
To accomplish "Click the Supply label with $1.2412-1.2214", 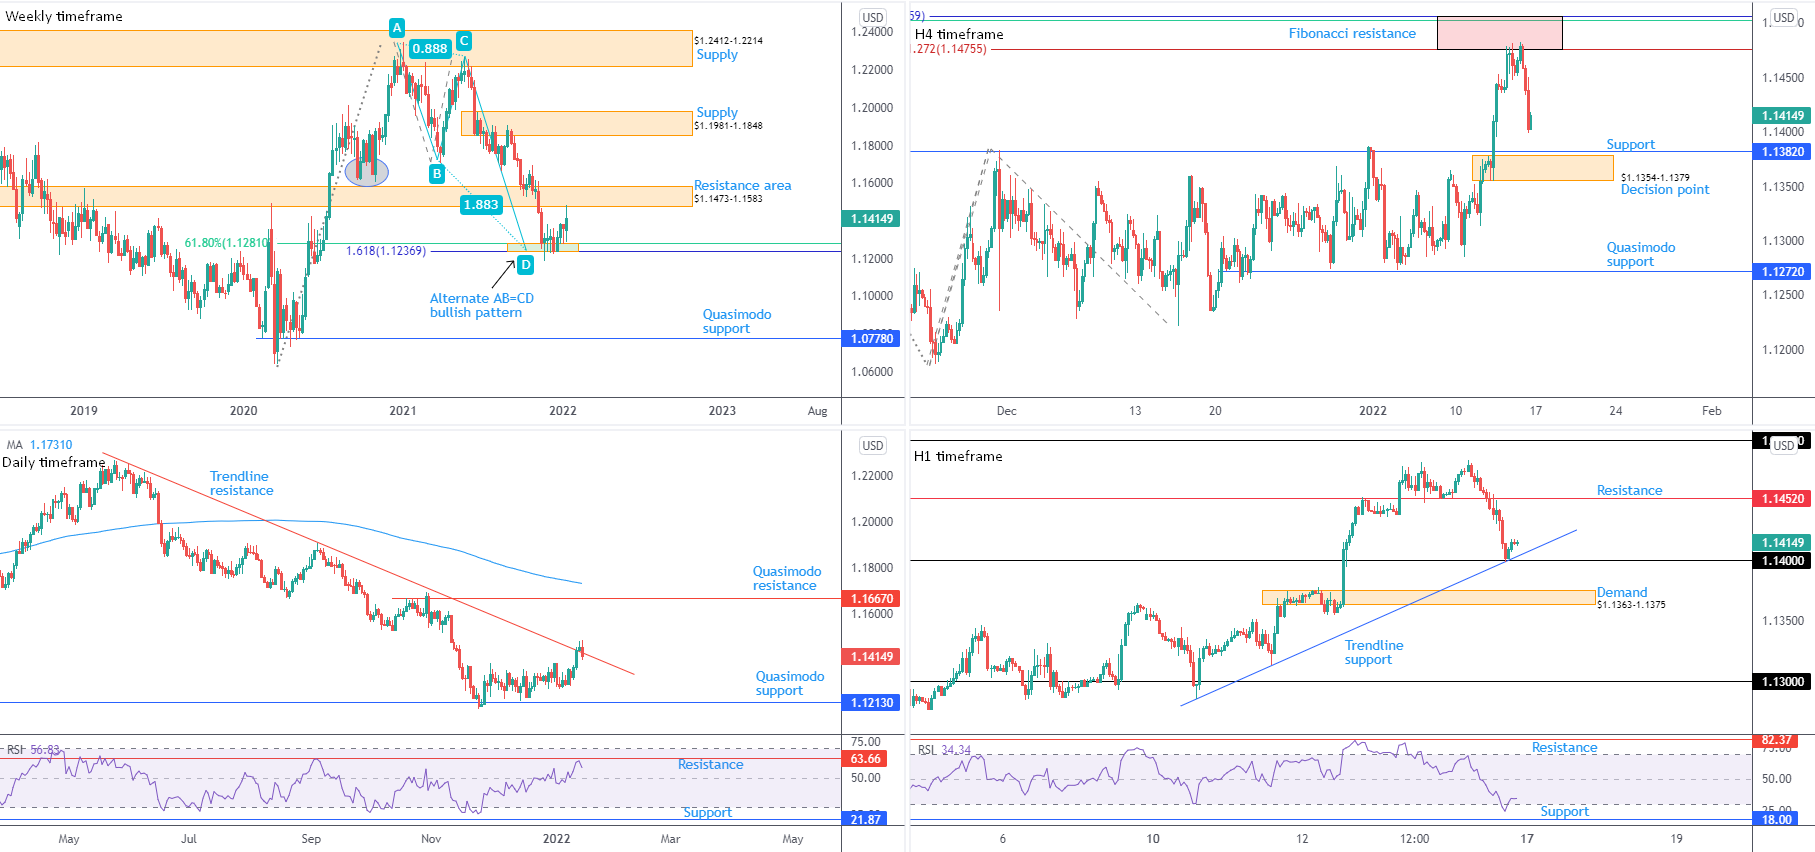I will 717,54.
